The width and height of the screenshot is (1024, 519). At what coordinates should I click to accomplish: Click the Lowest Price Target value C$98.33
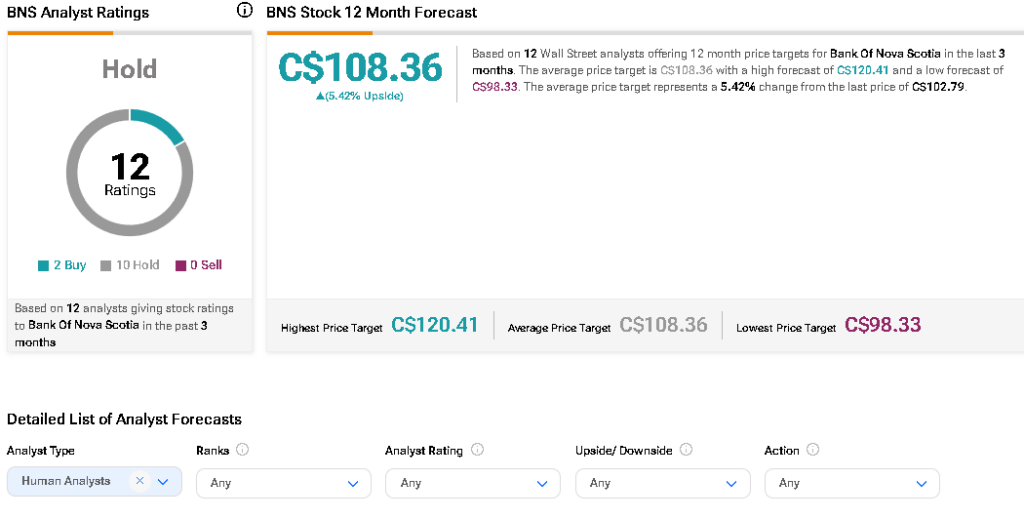(x=883, y=325)
